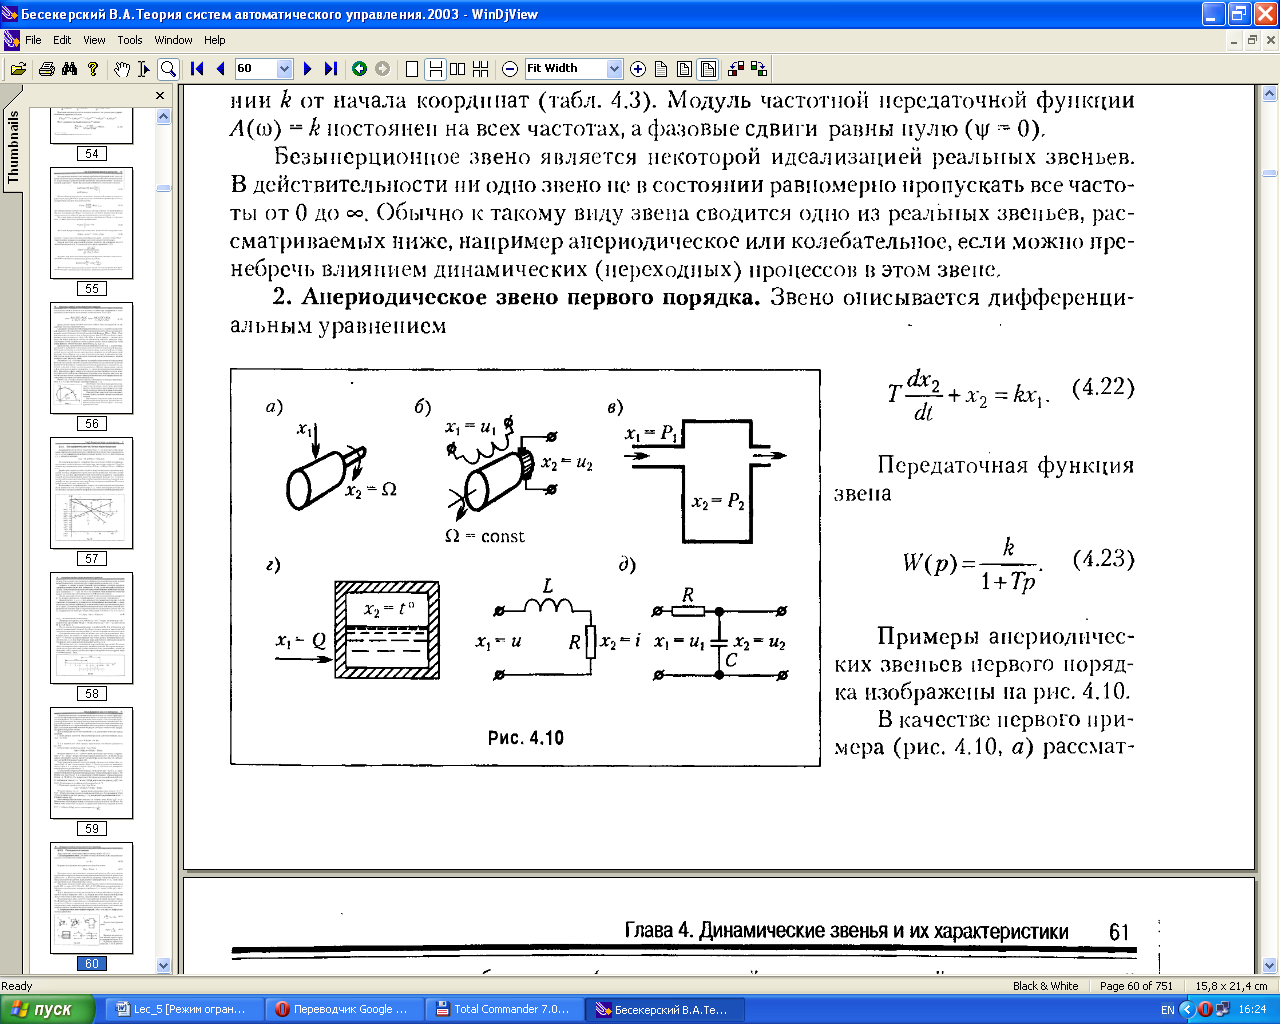The width and height of the screenshot is (1280, 1024).
Task: Switch to single page layout icon
Action: 412,69
